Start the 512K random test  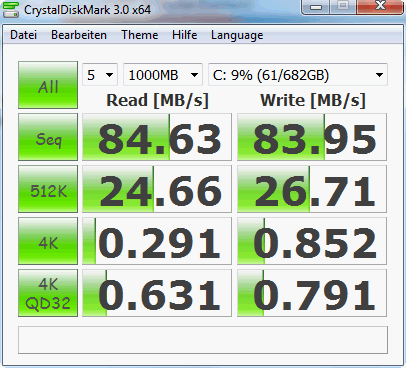click(48, 189)
